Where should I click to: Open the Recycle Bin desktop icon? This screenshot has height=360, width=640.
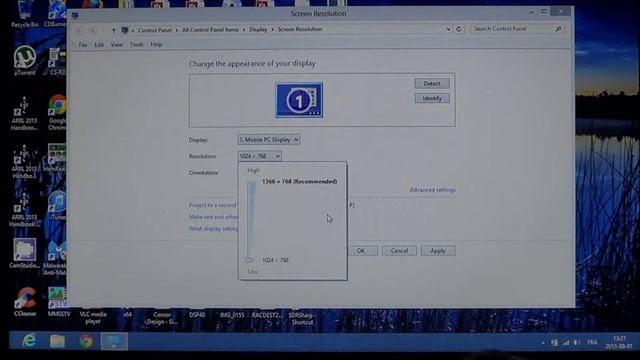coord(25,14)
